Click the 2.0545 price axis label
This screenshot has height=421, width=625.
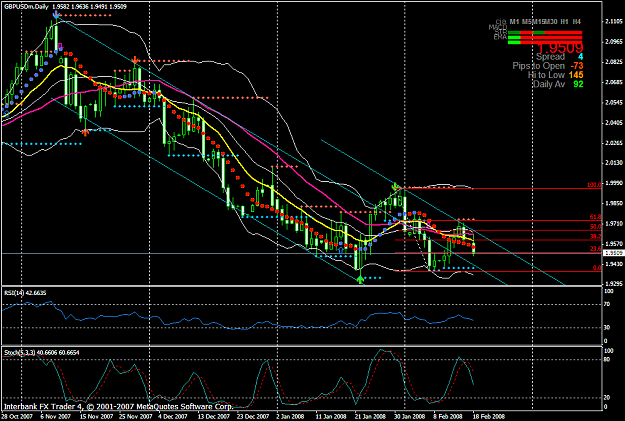(613, 102)
